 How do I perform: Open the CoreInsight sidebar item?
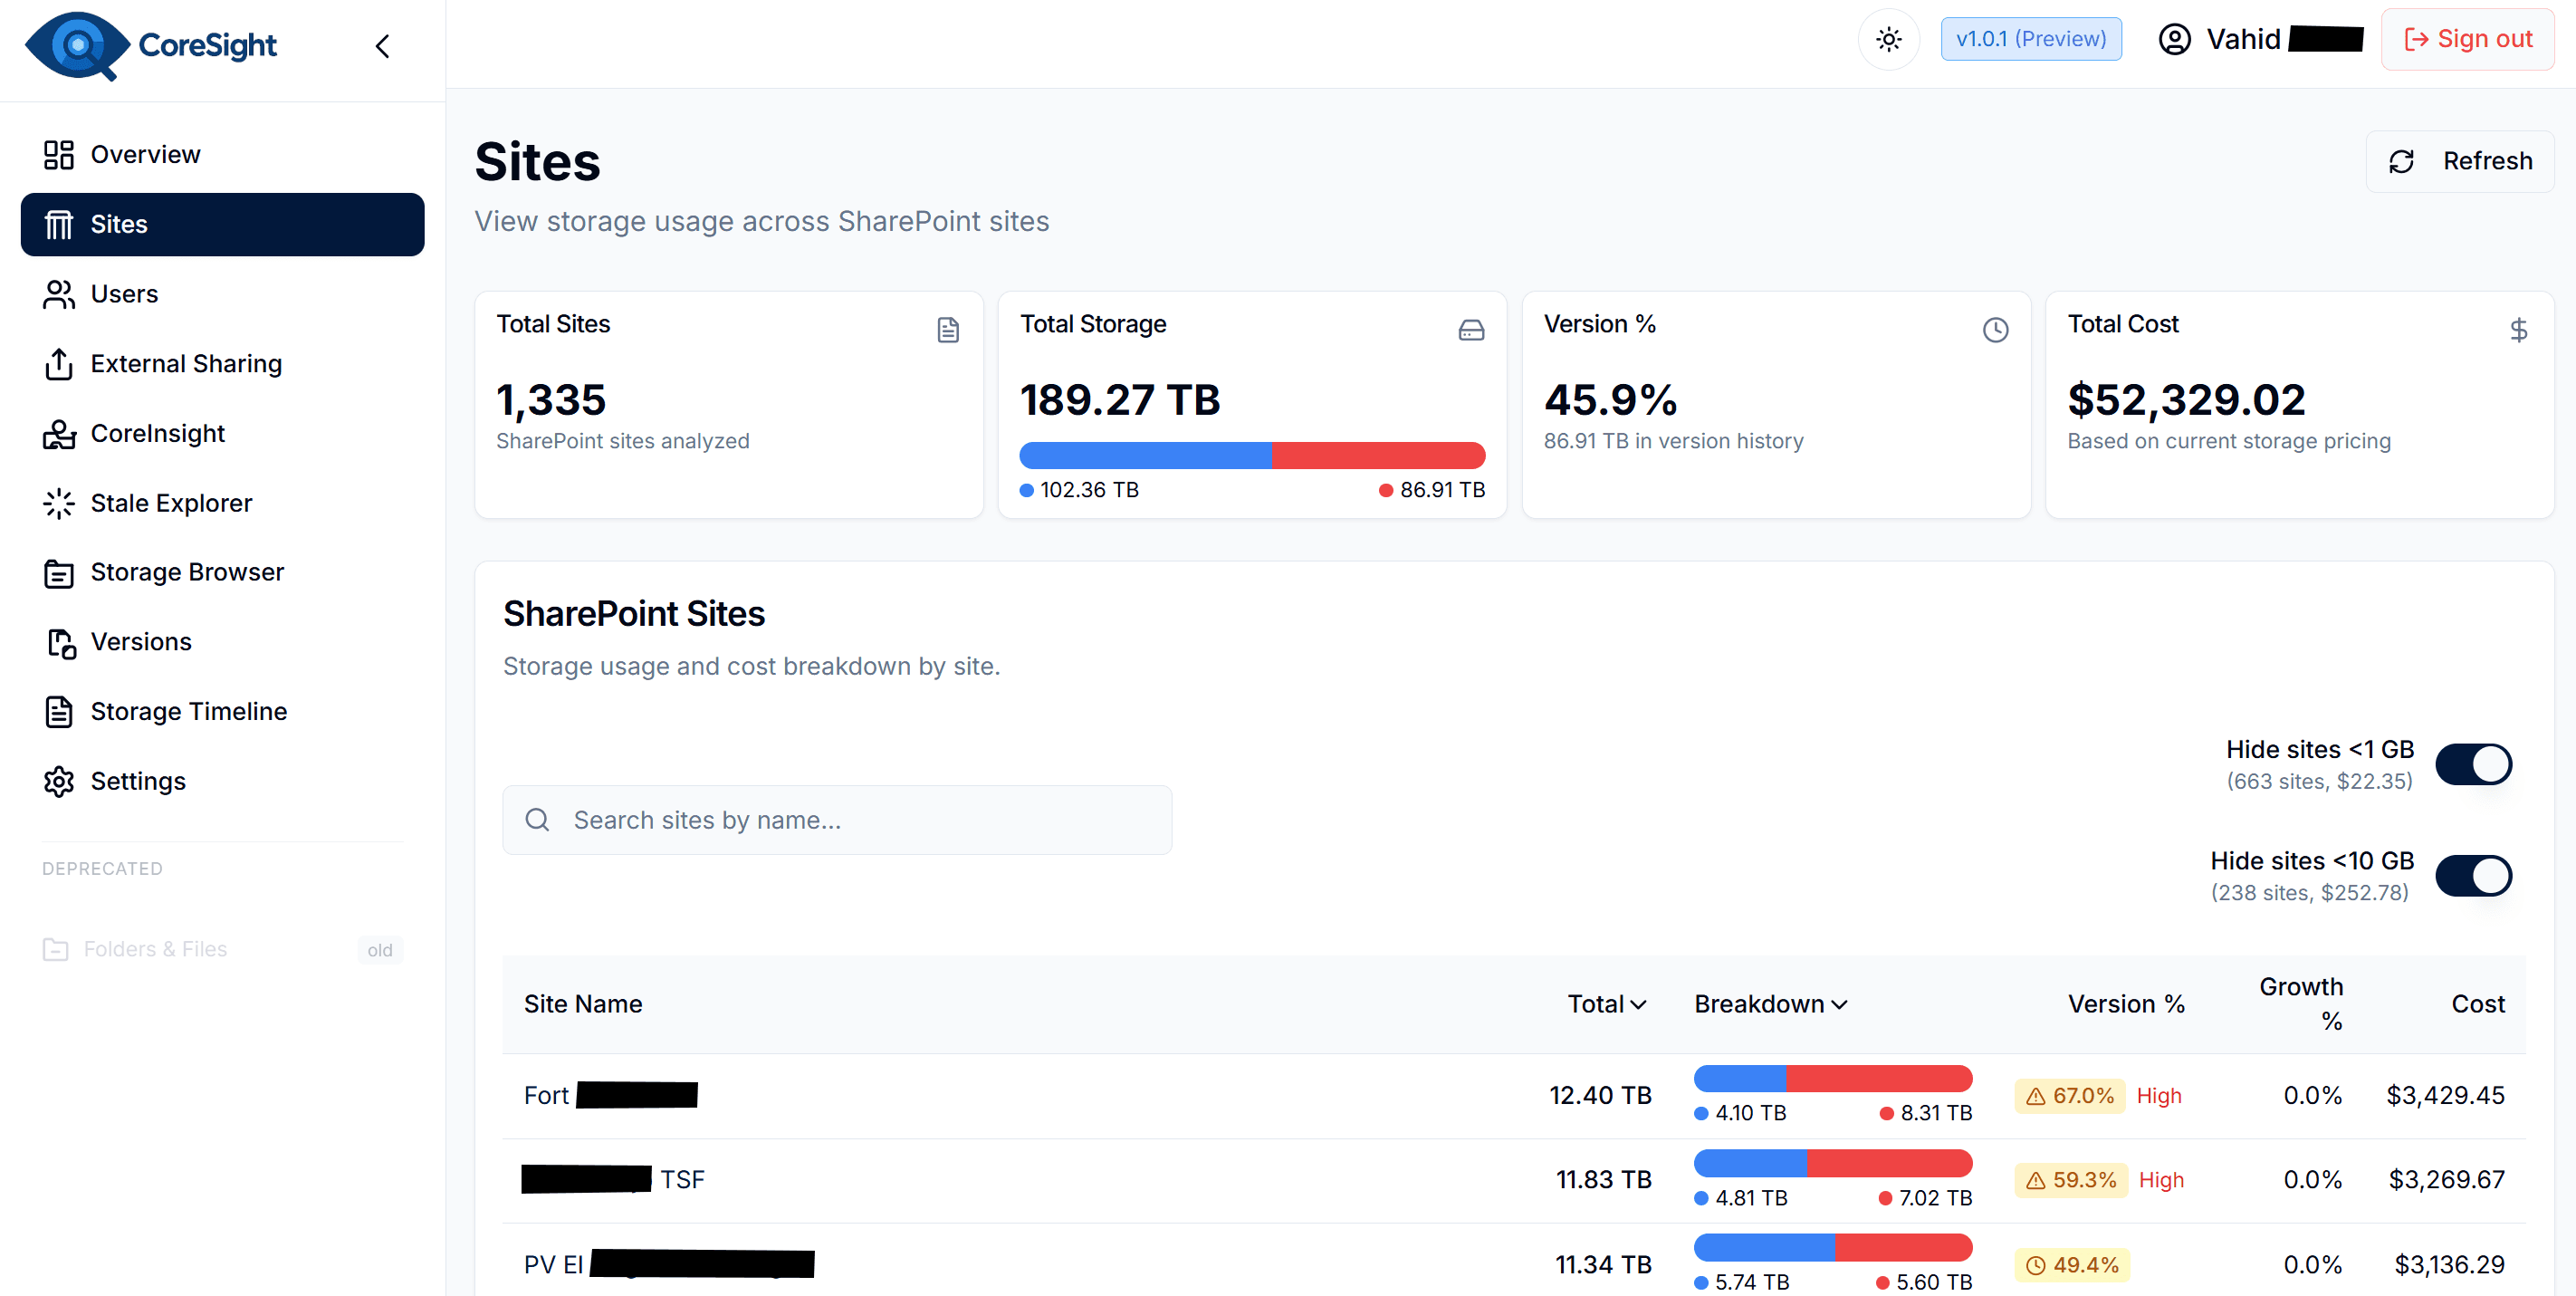click(157, 433)
